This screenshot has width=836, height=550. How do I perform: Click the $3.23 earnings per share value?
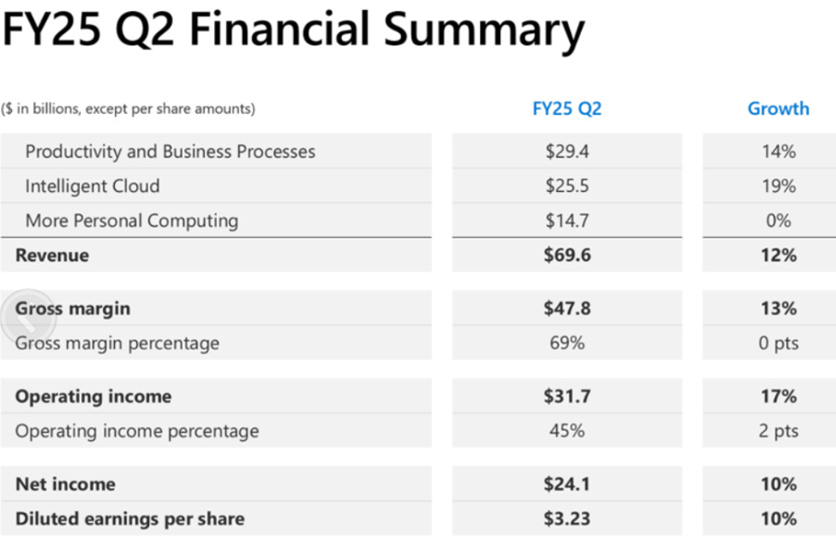tap(567, 519)
